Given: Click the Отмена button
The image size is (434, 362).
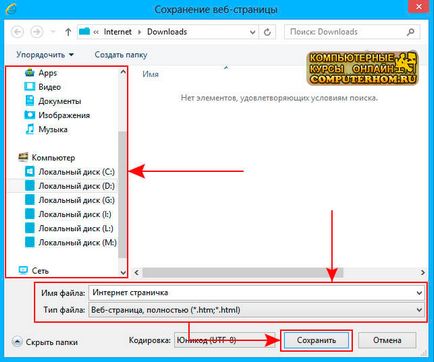Looking at the screenshot, I should click(387, 340).
